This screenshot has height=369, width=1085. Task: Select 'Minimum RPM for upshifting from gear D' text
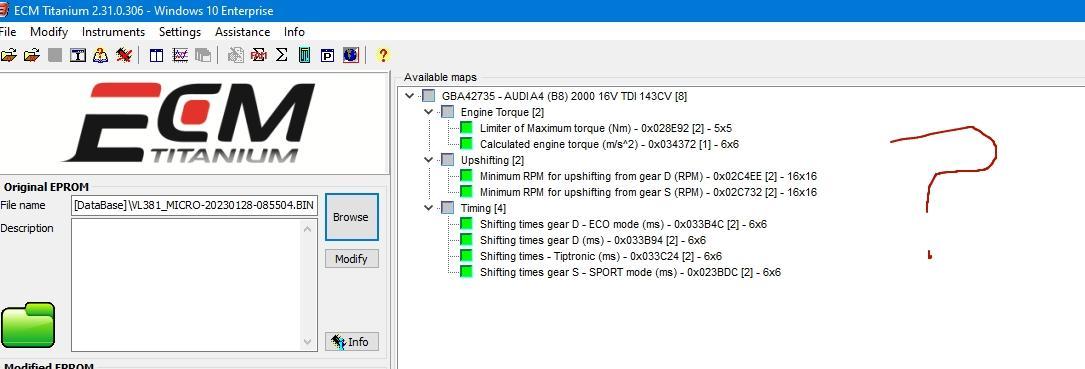[x=648, y=176]
